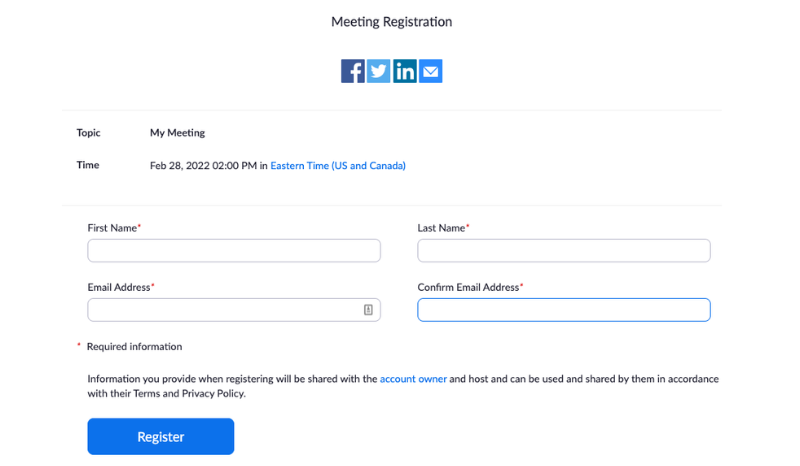Click the contact autofill icon in Email Address field

[368, 310]
